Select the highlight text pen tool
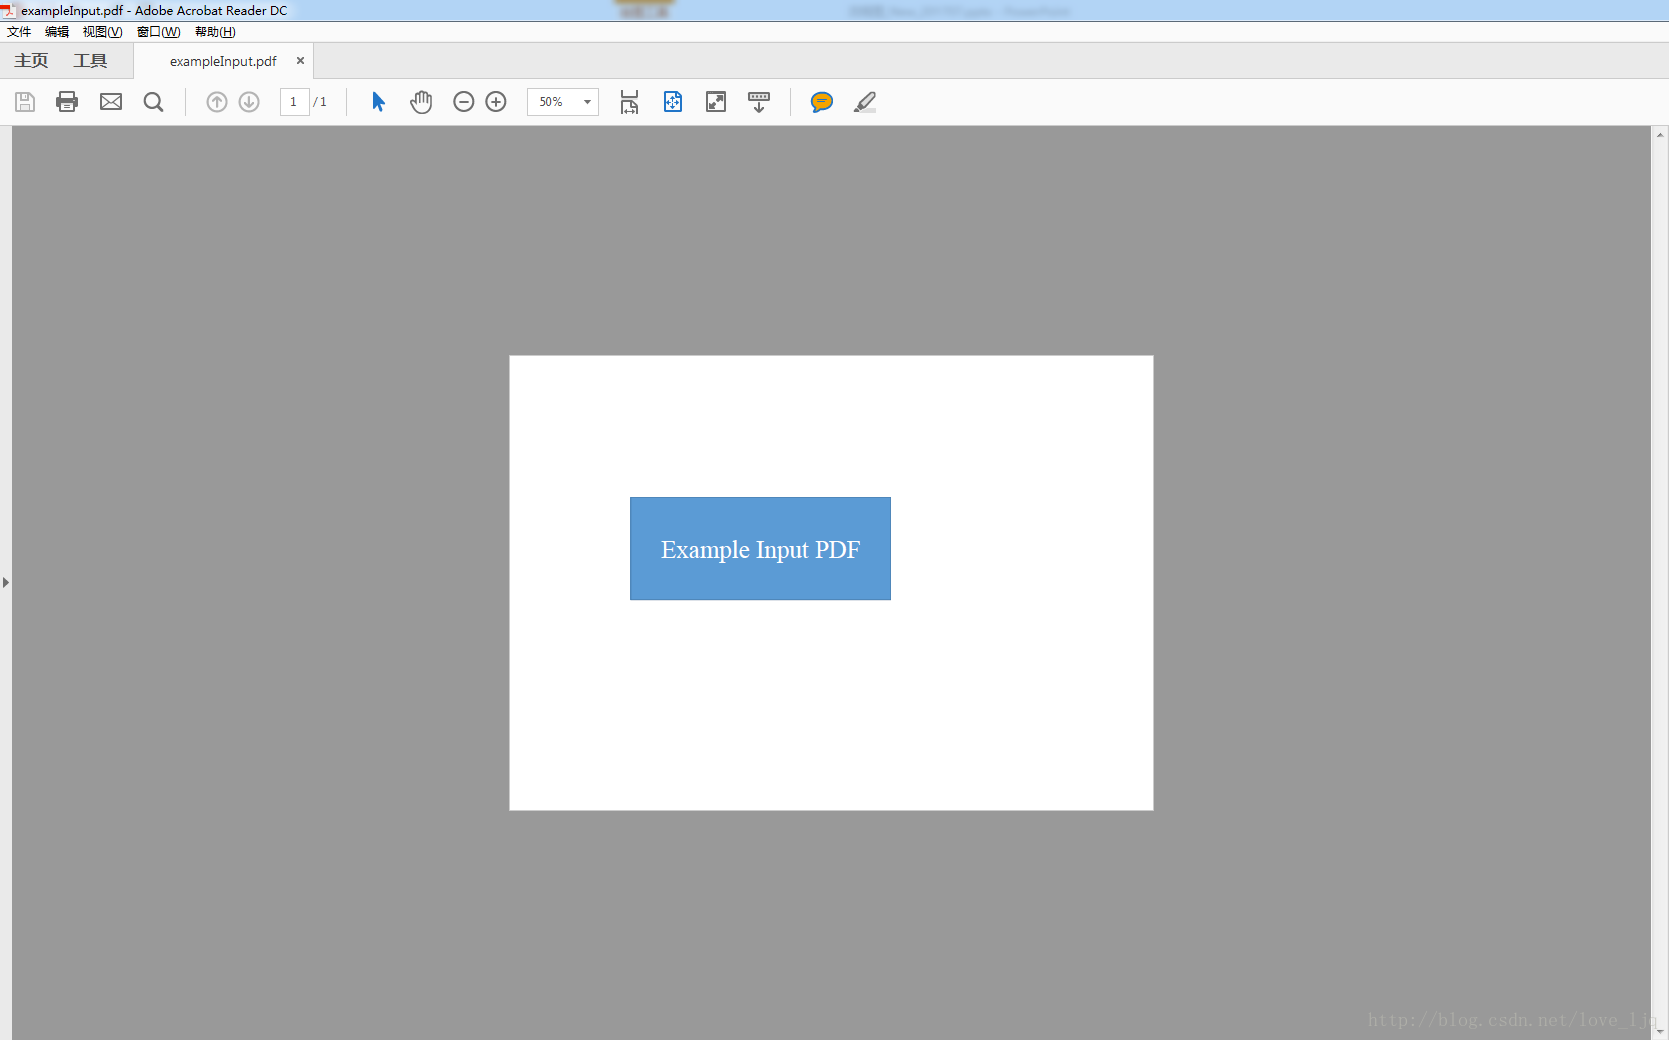Image resolution: width=1669 pixels, height=1040 pixels. (x=865, y=102)
